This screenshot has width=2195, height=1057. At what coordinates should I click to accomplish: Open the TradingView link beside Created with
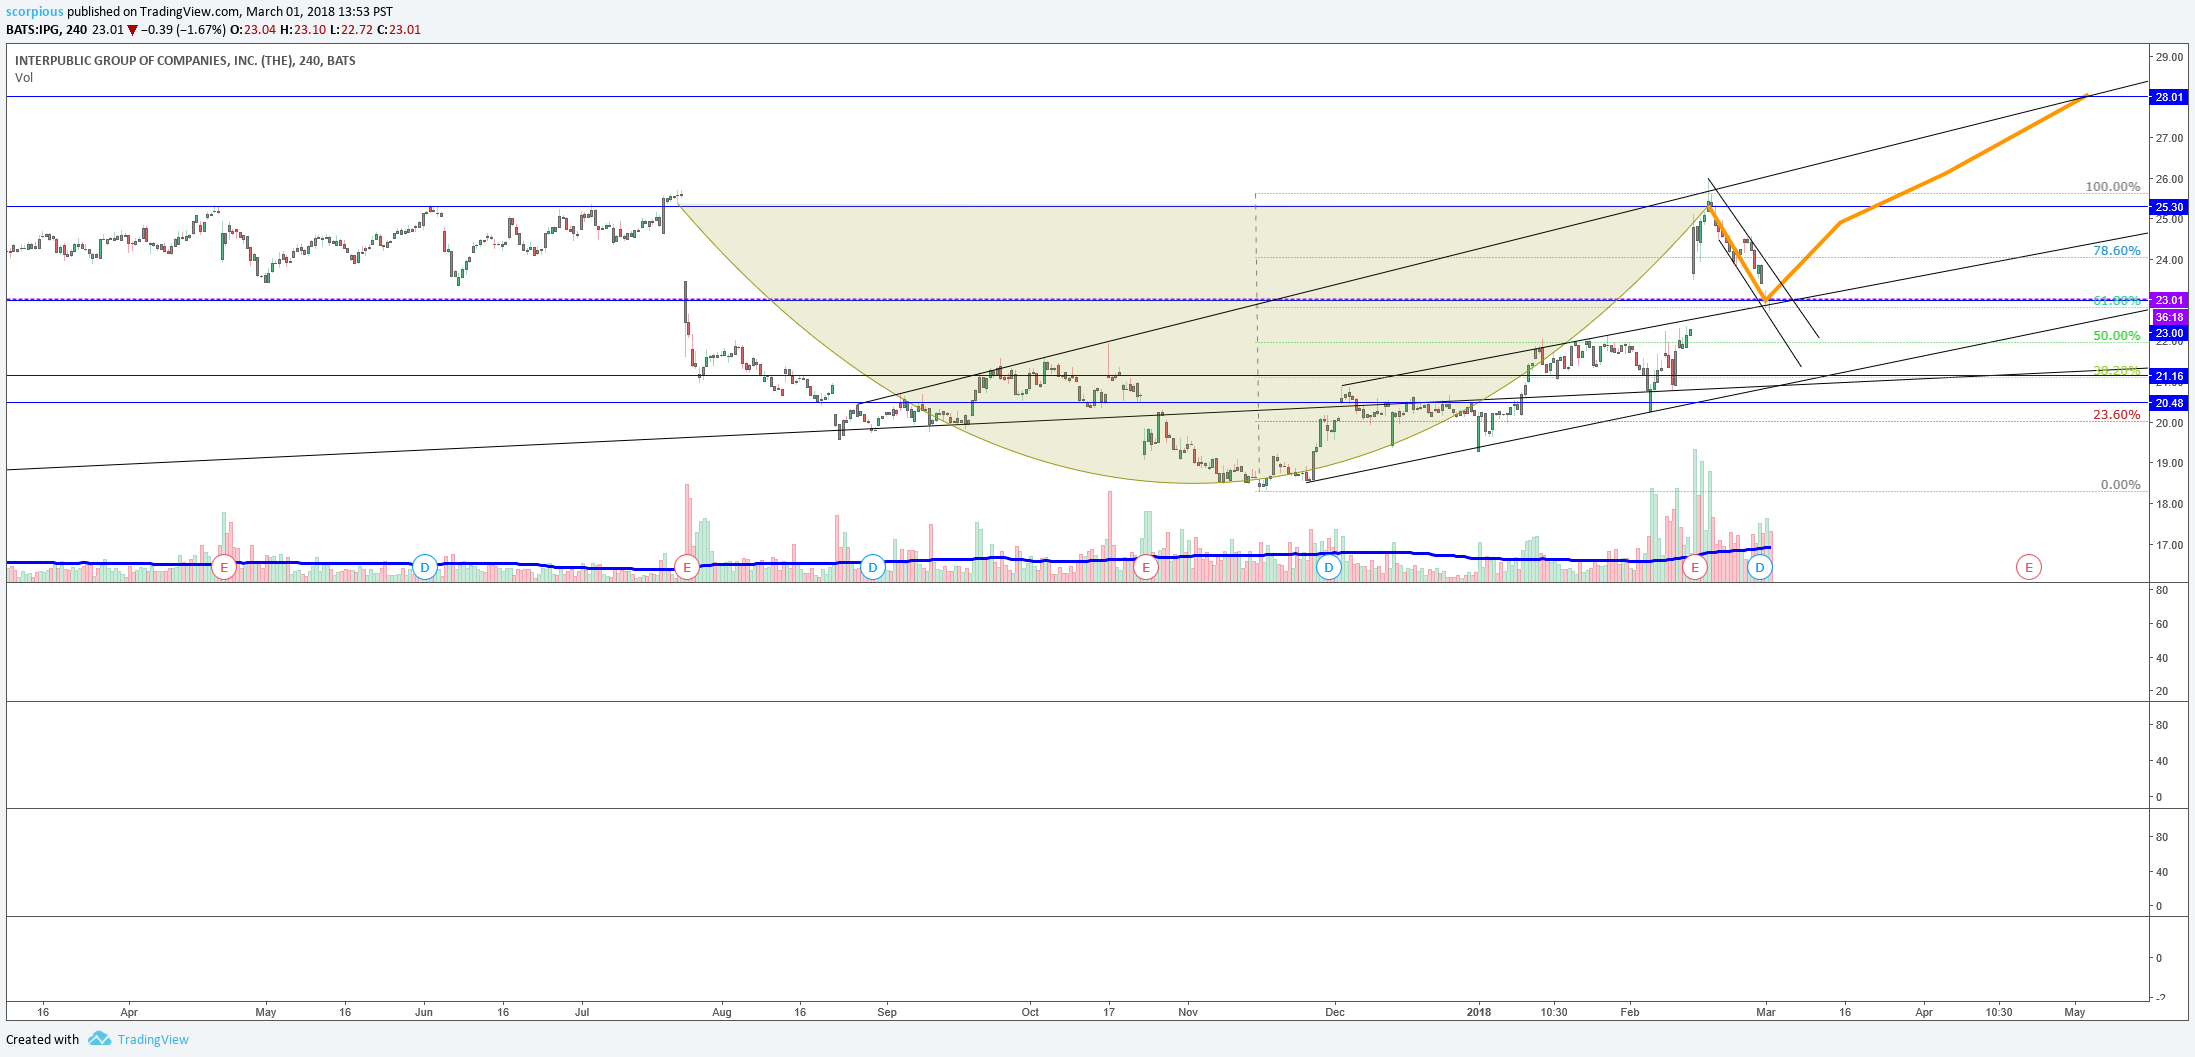click(x=153, y=1040)
